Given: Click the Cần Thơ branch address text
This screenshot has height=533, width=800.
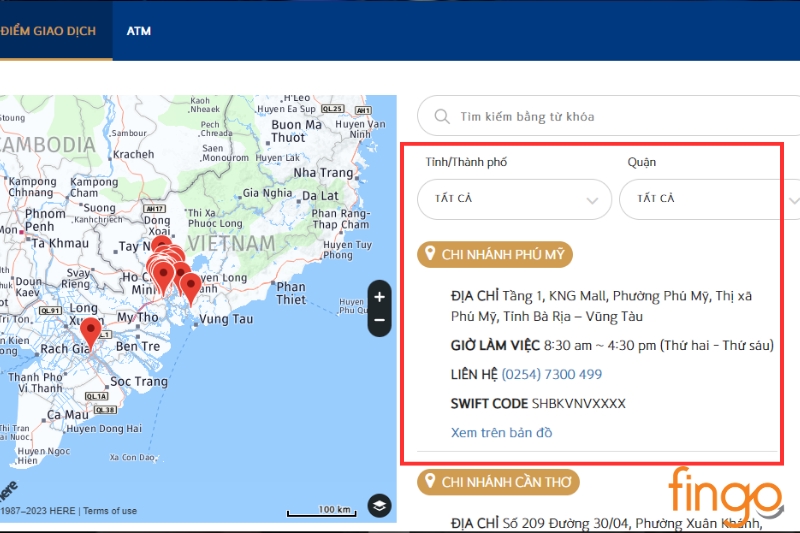Looking at the screenshot, I should 607,524.
